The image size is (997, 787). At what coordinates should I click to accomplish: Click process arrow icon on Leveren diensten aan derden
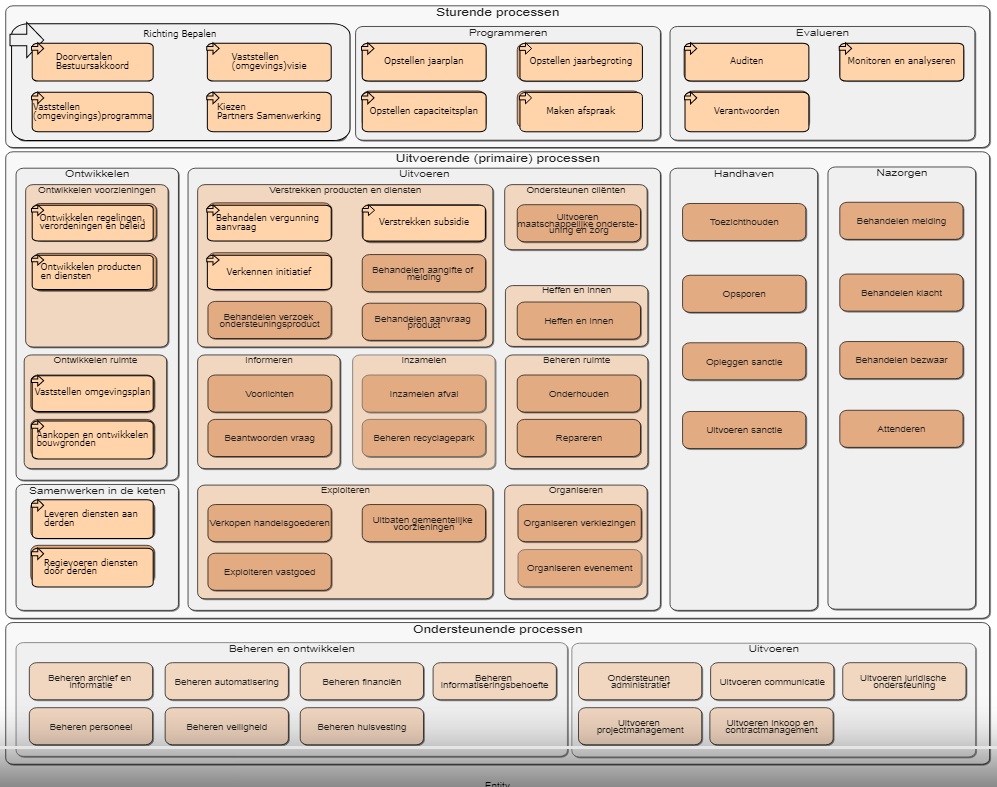(x=38, y=506)
